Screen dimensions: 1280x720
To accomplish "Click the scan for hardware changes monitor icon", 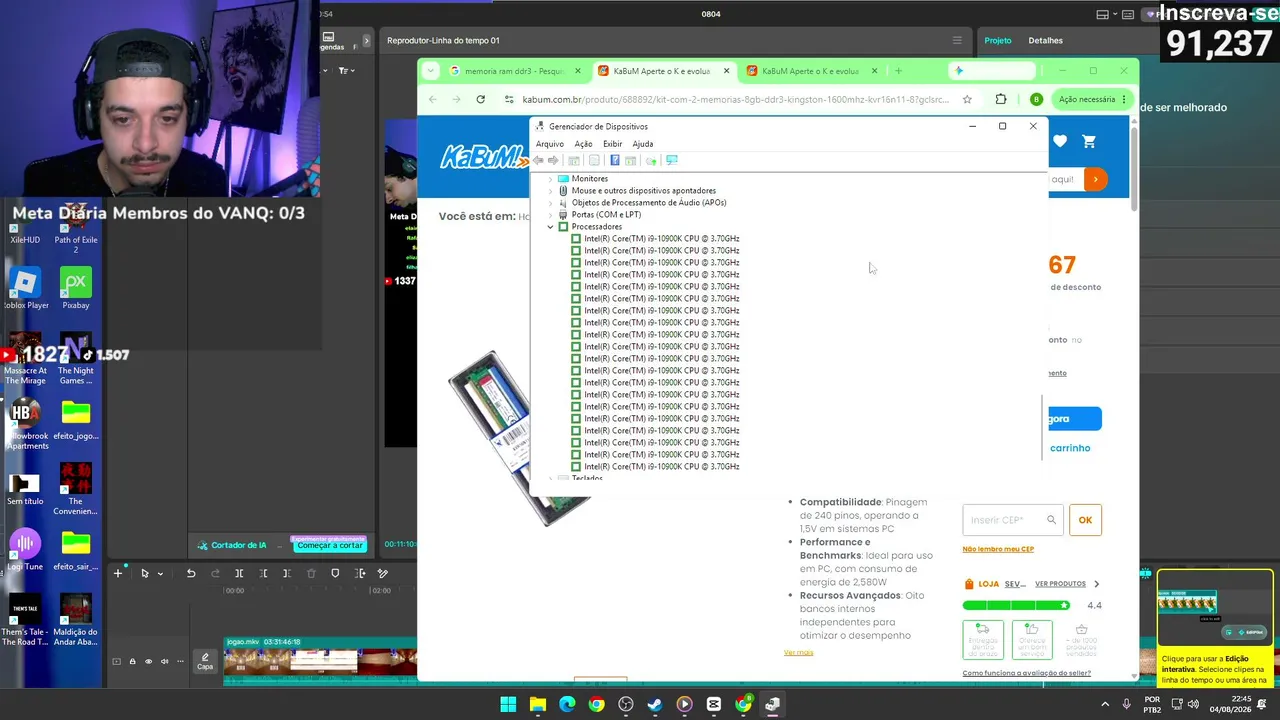I will point(672,160).
